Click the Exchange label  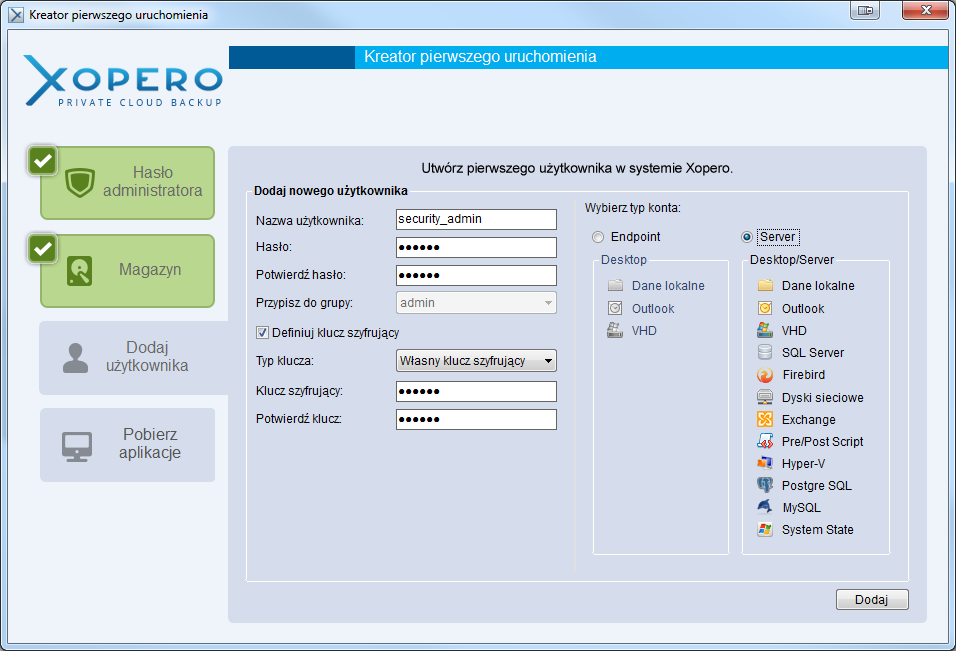click(808, 420)
